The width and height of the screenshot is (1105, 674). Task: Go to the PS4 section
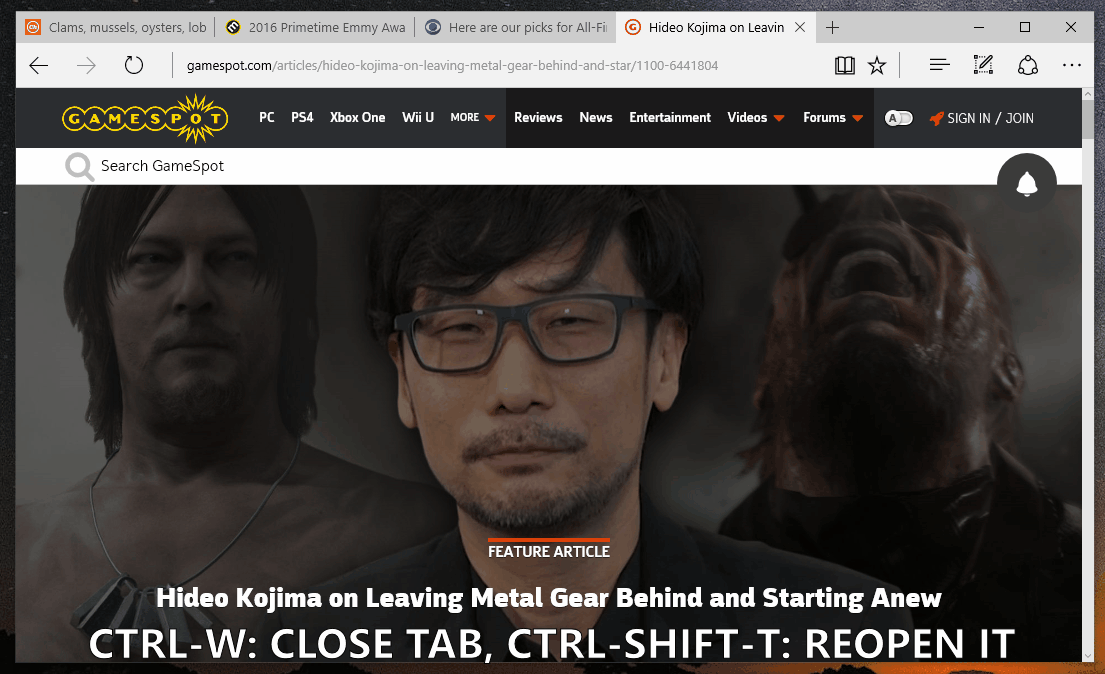pyautogui.click(x=302, y=117)
